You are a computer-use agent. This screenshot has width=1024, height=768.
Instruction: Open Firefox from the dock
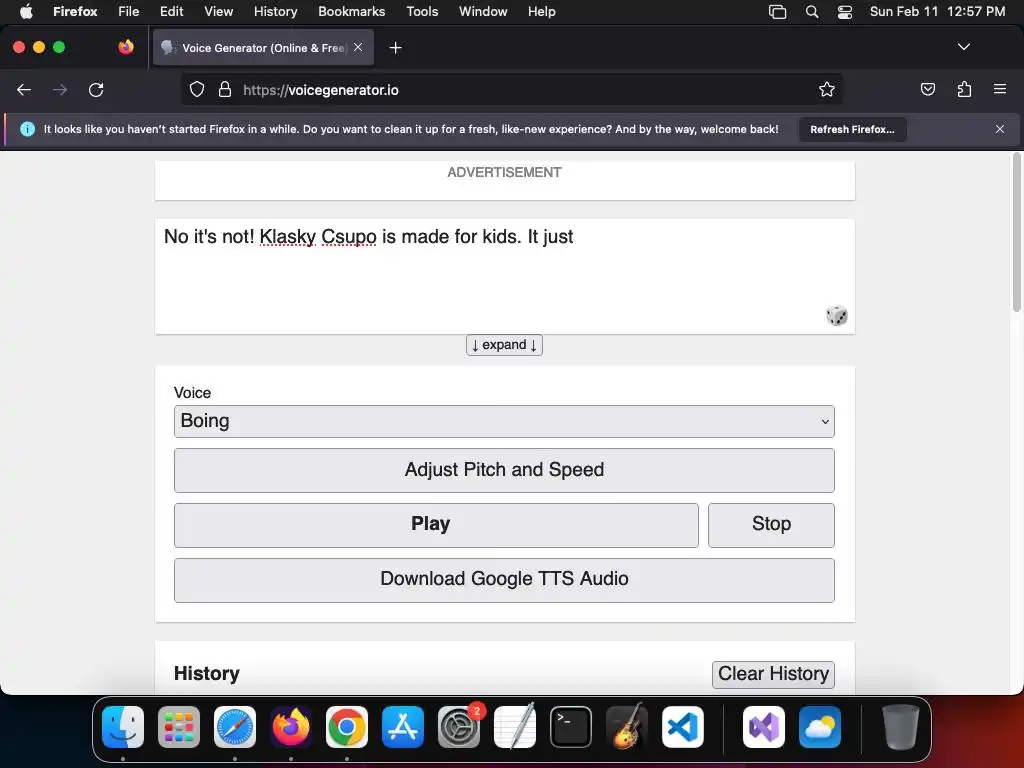[291, 727]
